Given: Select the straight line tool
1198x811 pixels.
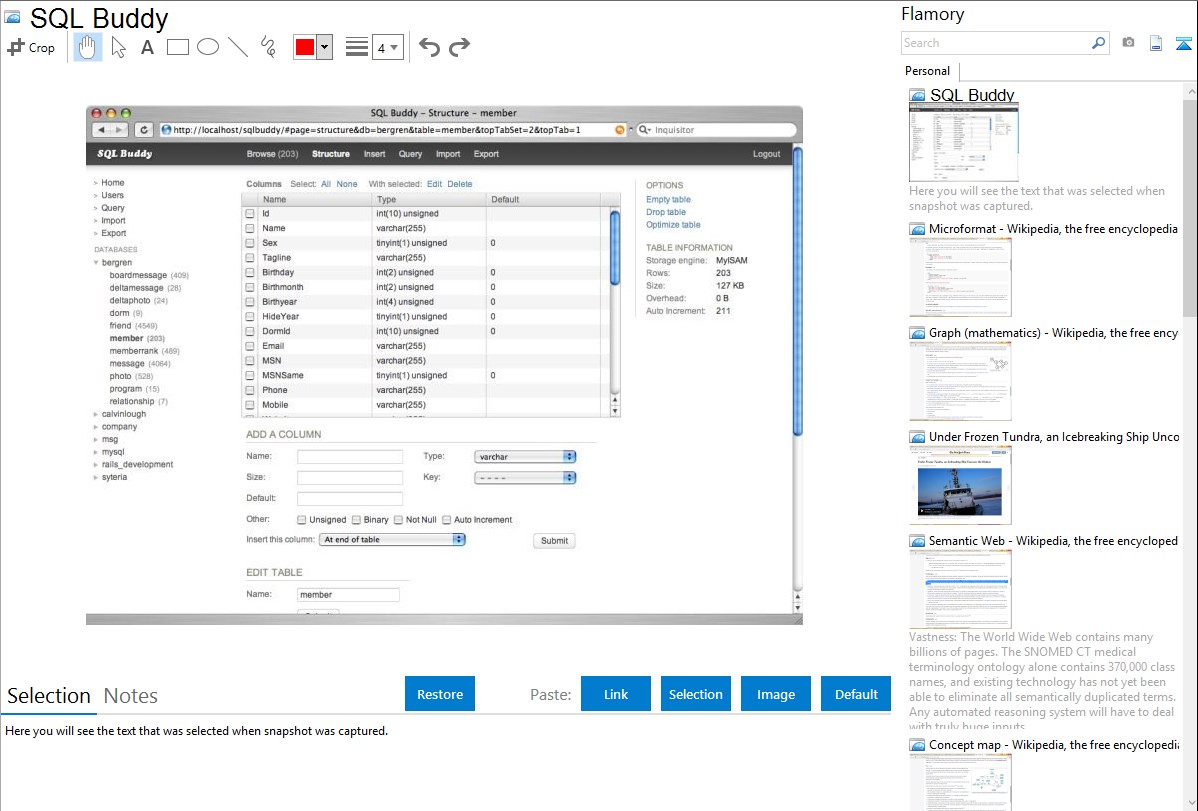Looking at the screenshot, I should coord(238,47).
